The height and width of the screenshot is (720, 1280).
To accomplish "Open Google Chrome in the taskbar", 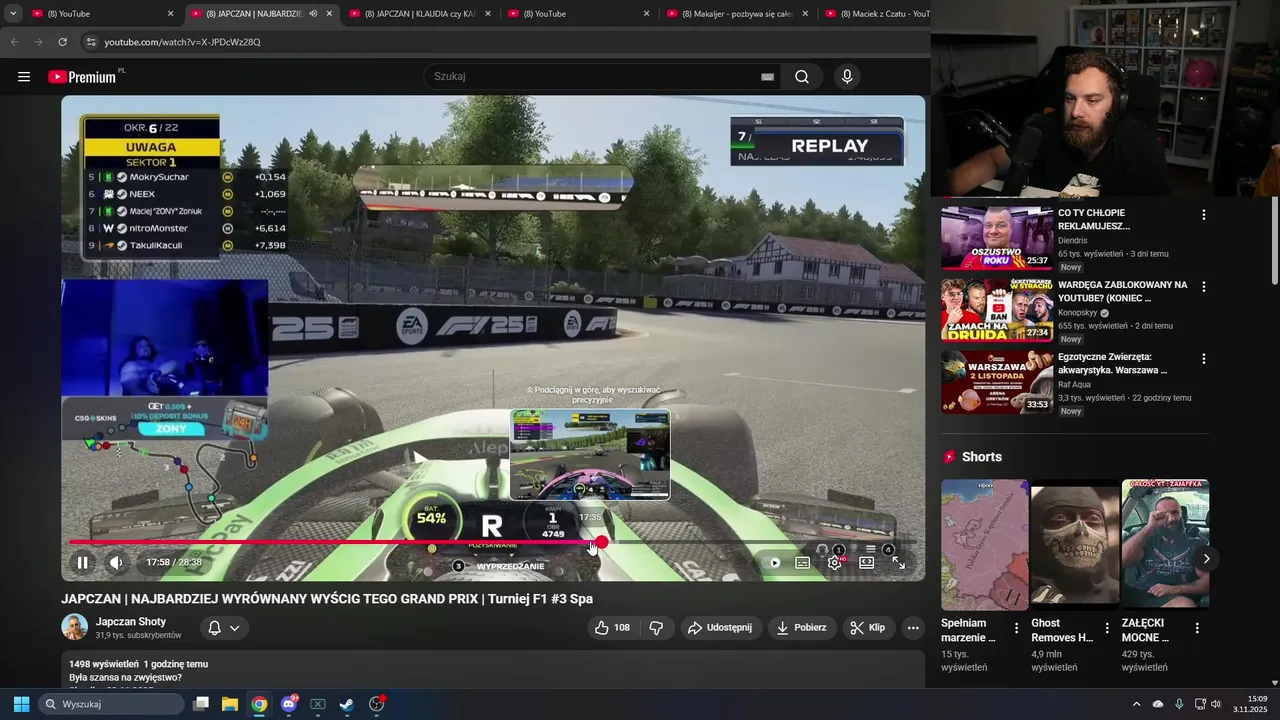I will 259,704.
